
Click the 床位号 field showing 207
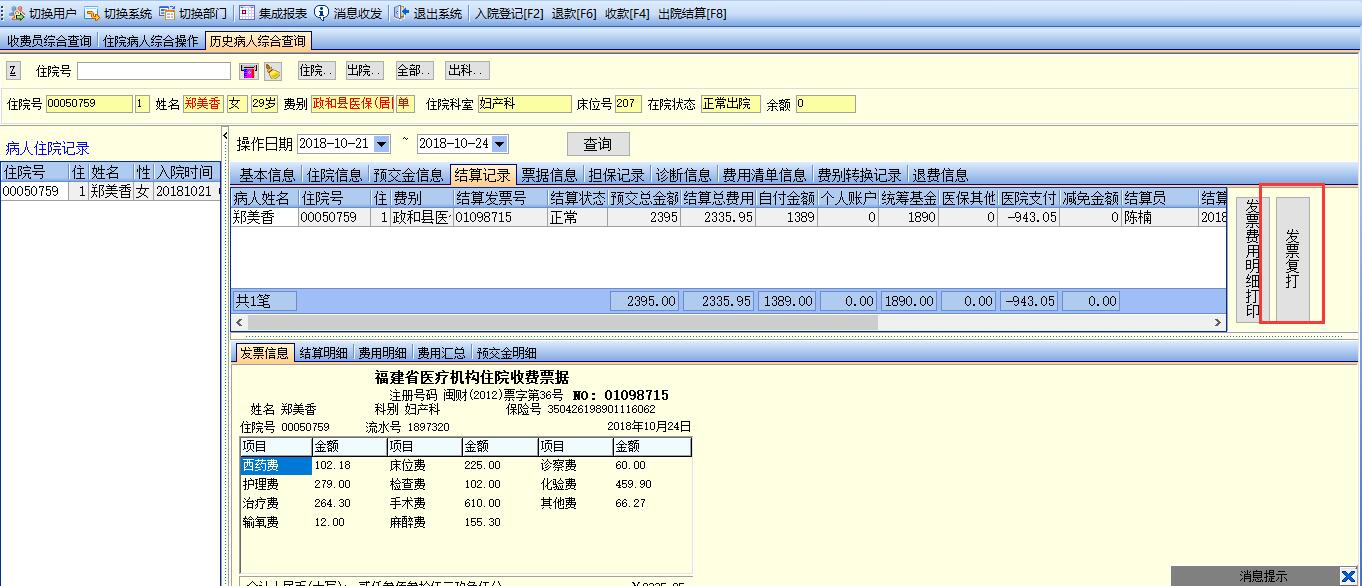point(628,104)
